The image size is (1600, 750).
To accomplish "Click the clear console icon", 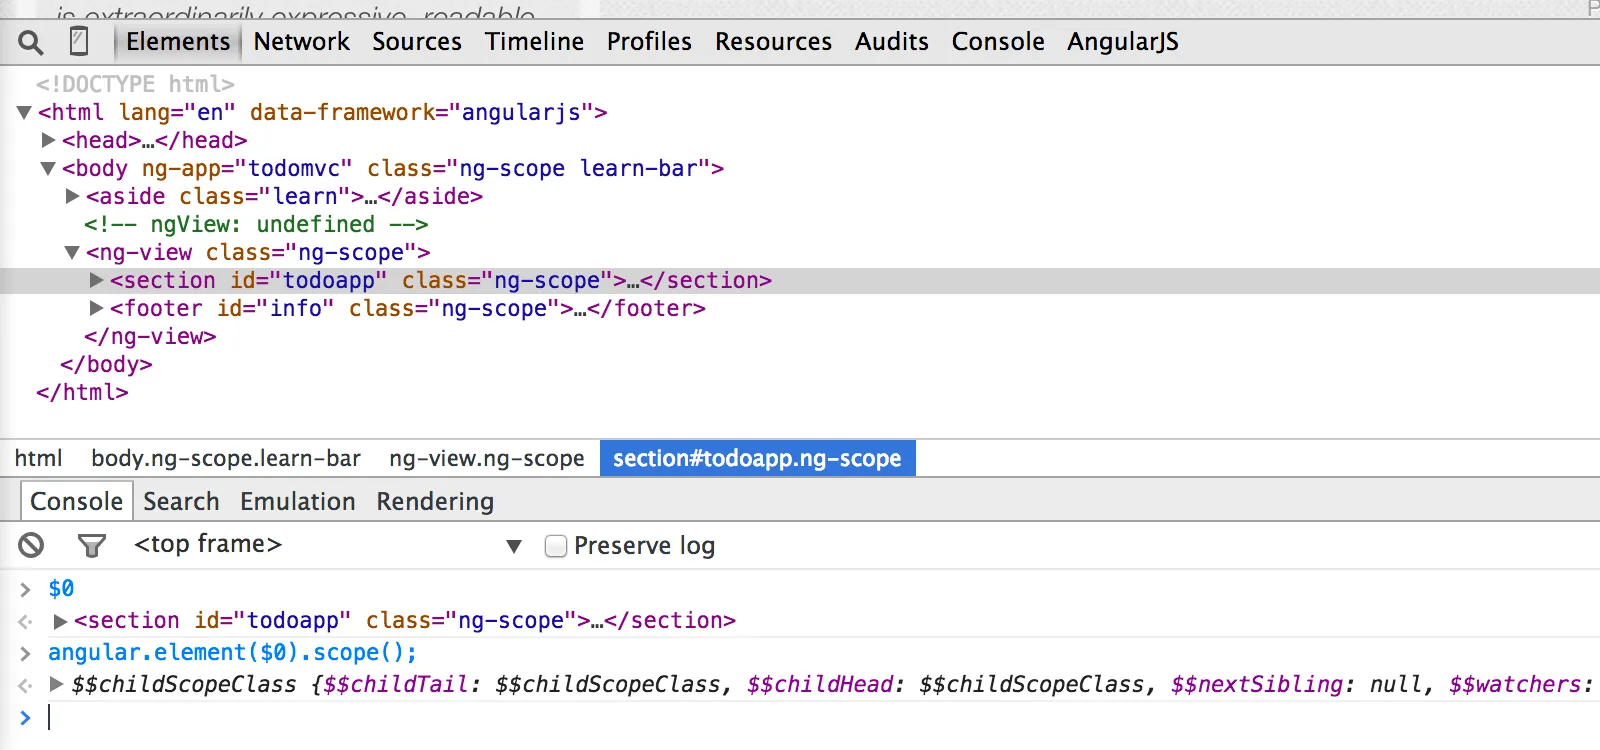I will tap(31, 545).
